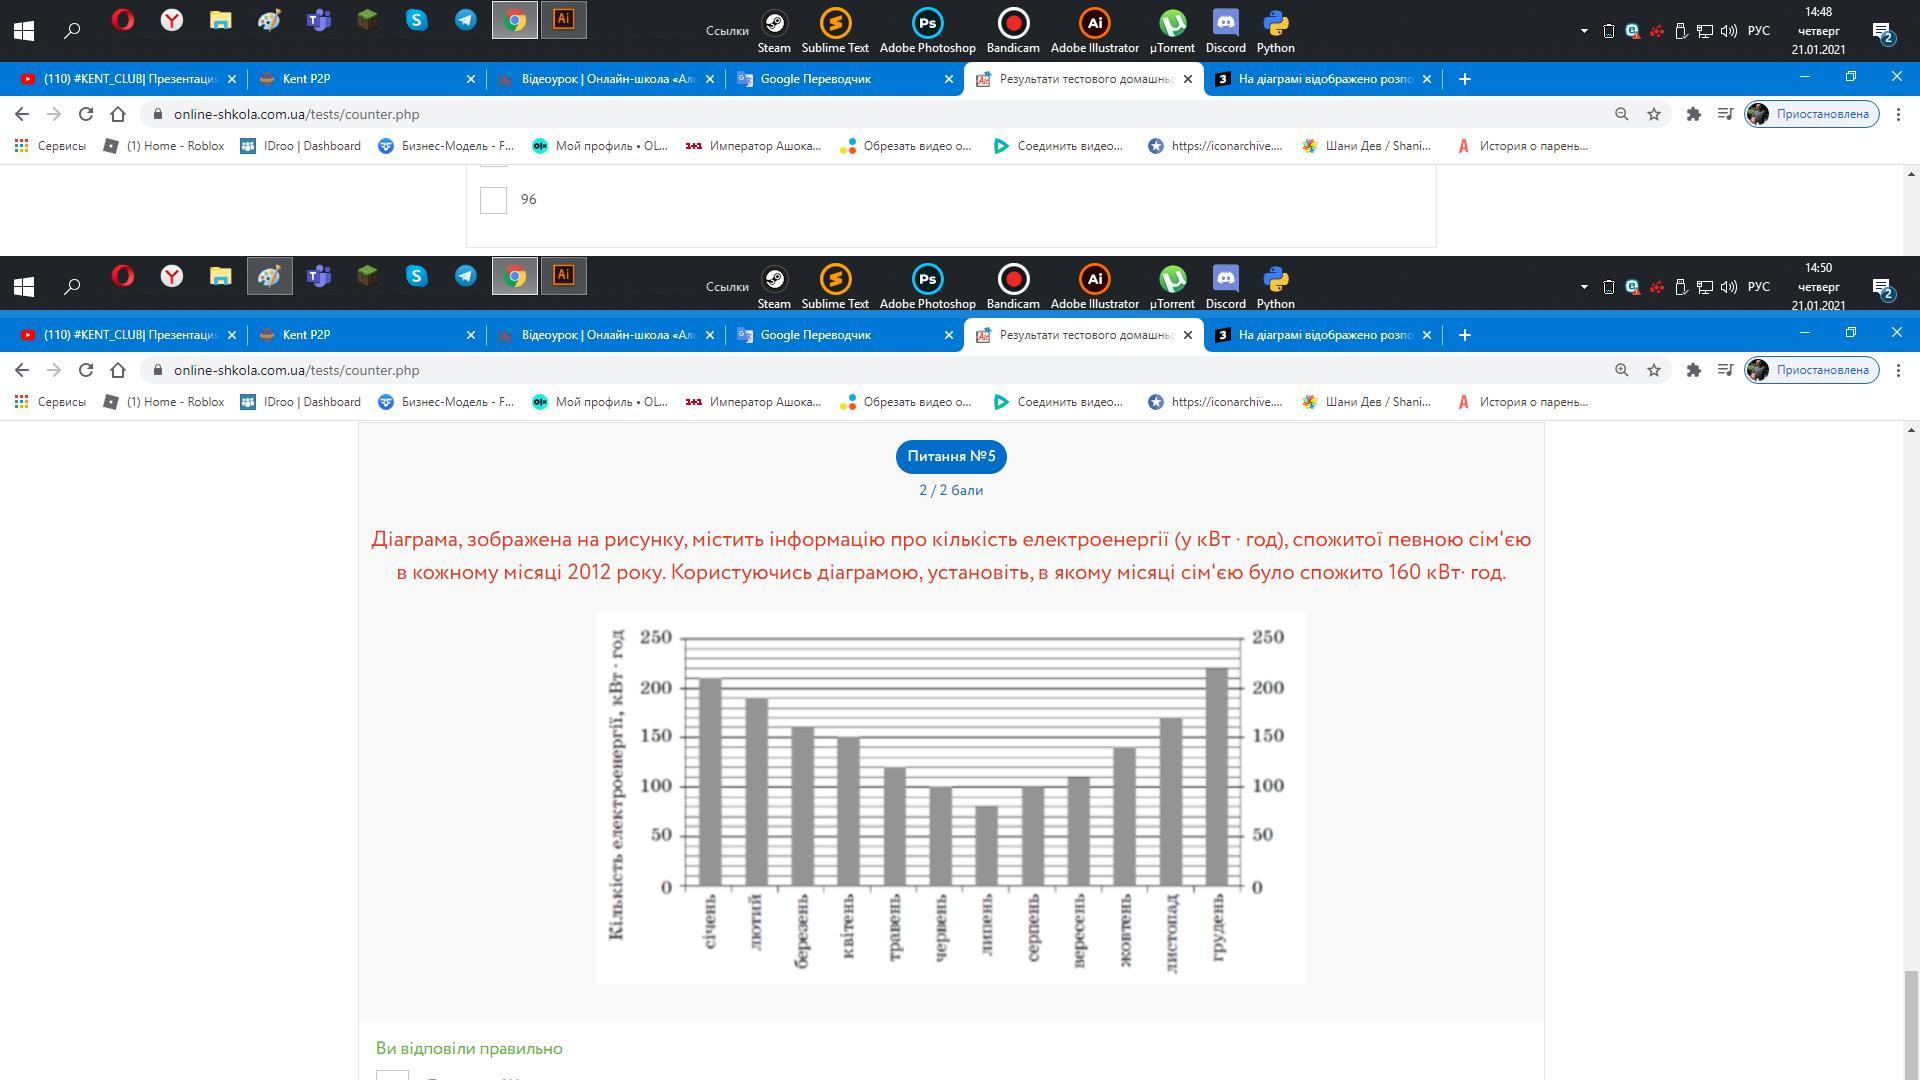Image resolution: width=1920 pixels, height=1080 pixels.
Task: Click the Питання №5 question badge
Action: (950, 456)
